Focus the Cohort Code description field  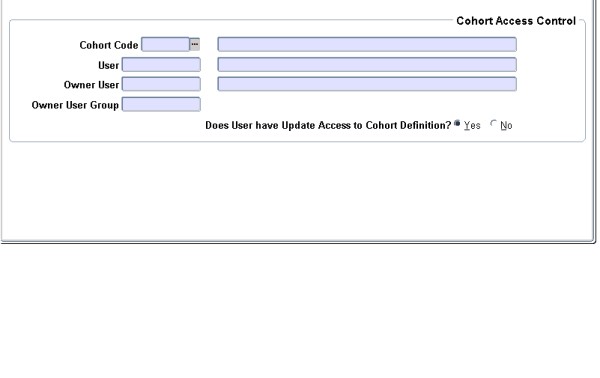[x=367, y=44]
